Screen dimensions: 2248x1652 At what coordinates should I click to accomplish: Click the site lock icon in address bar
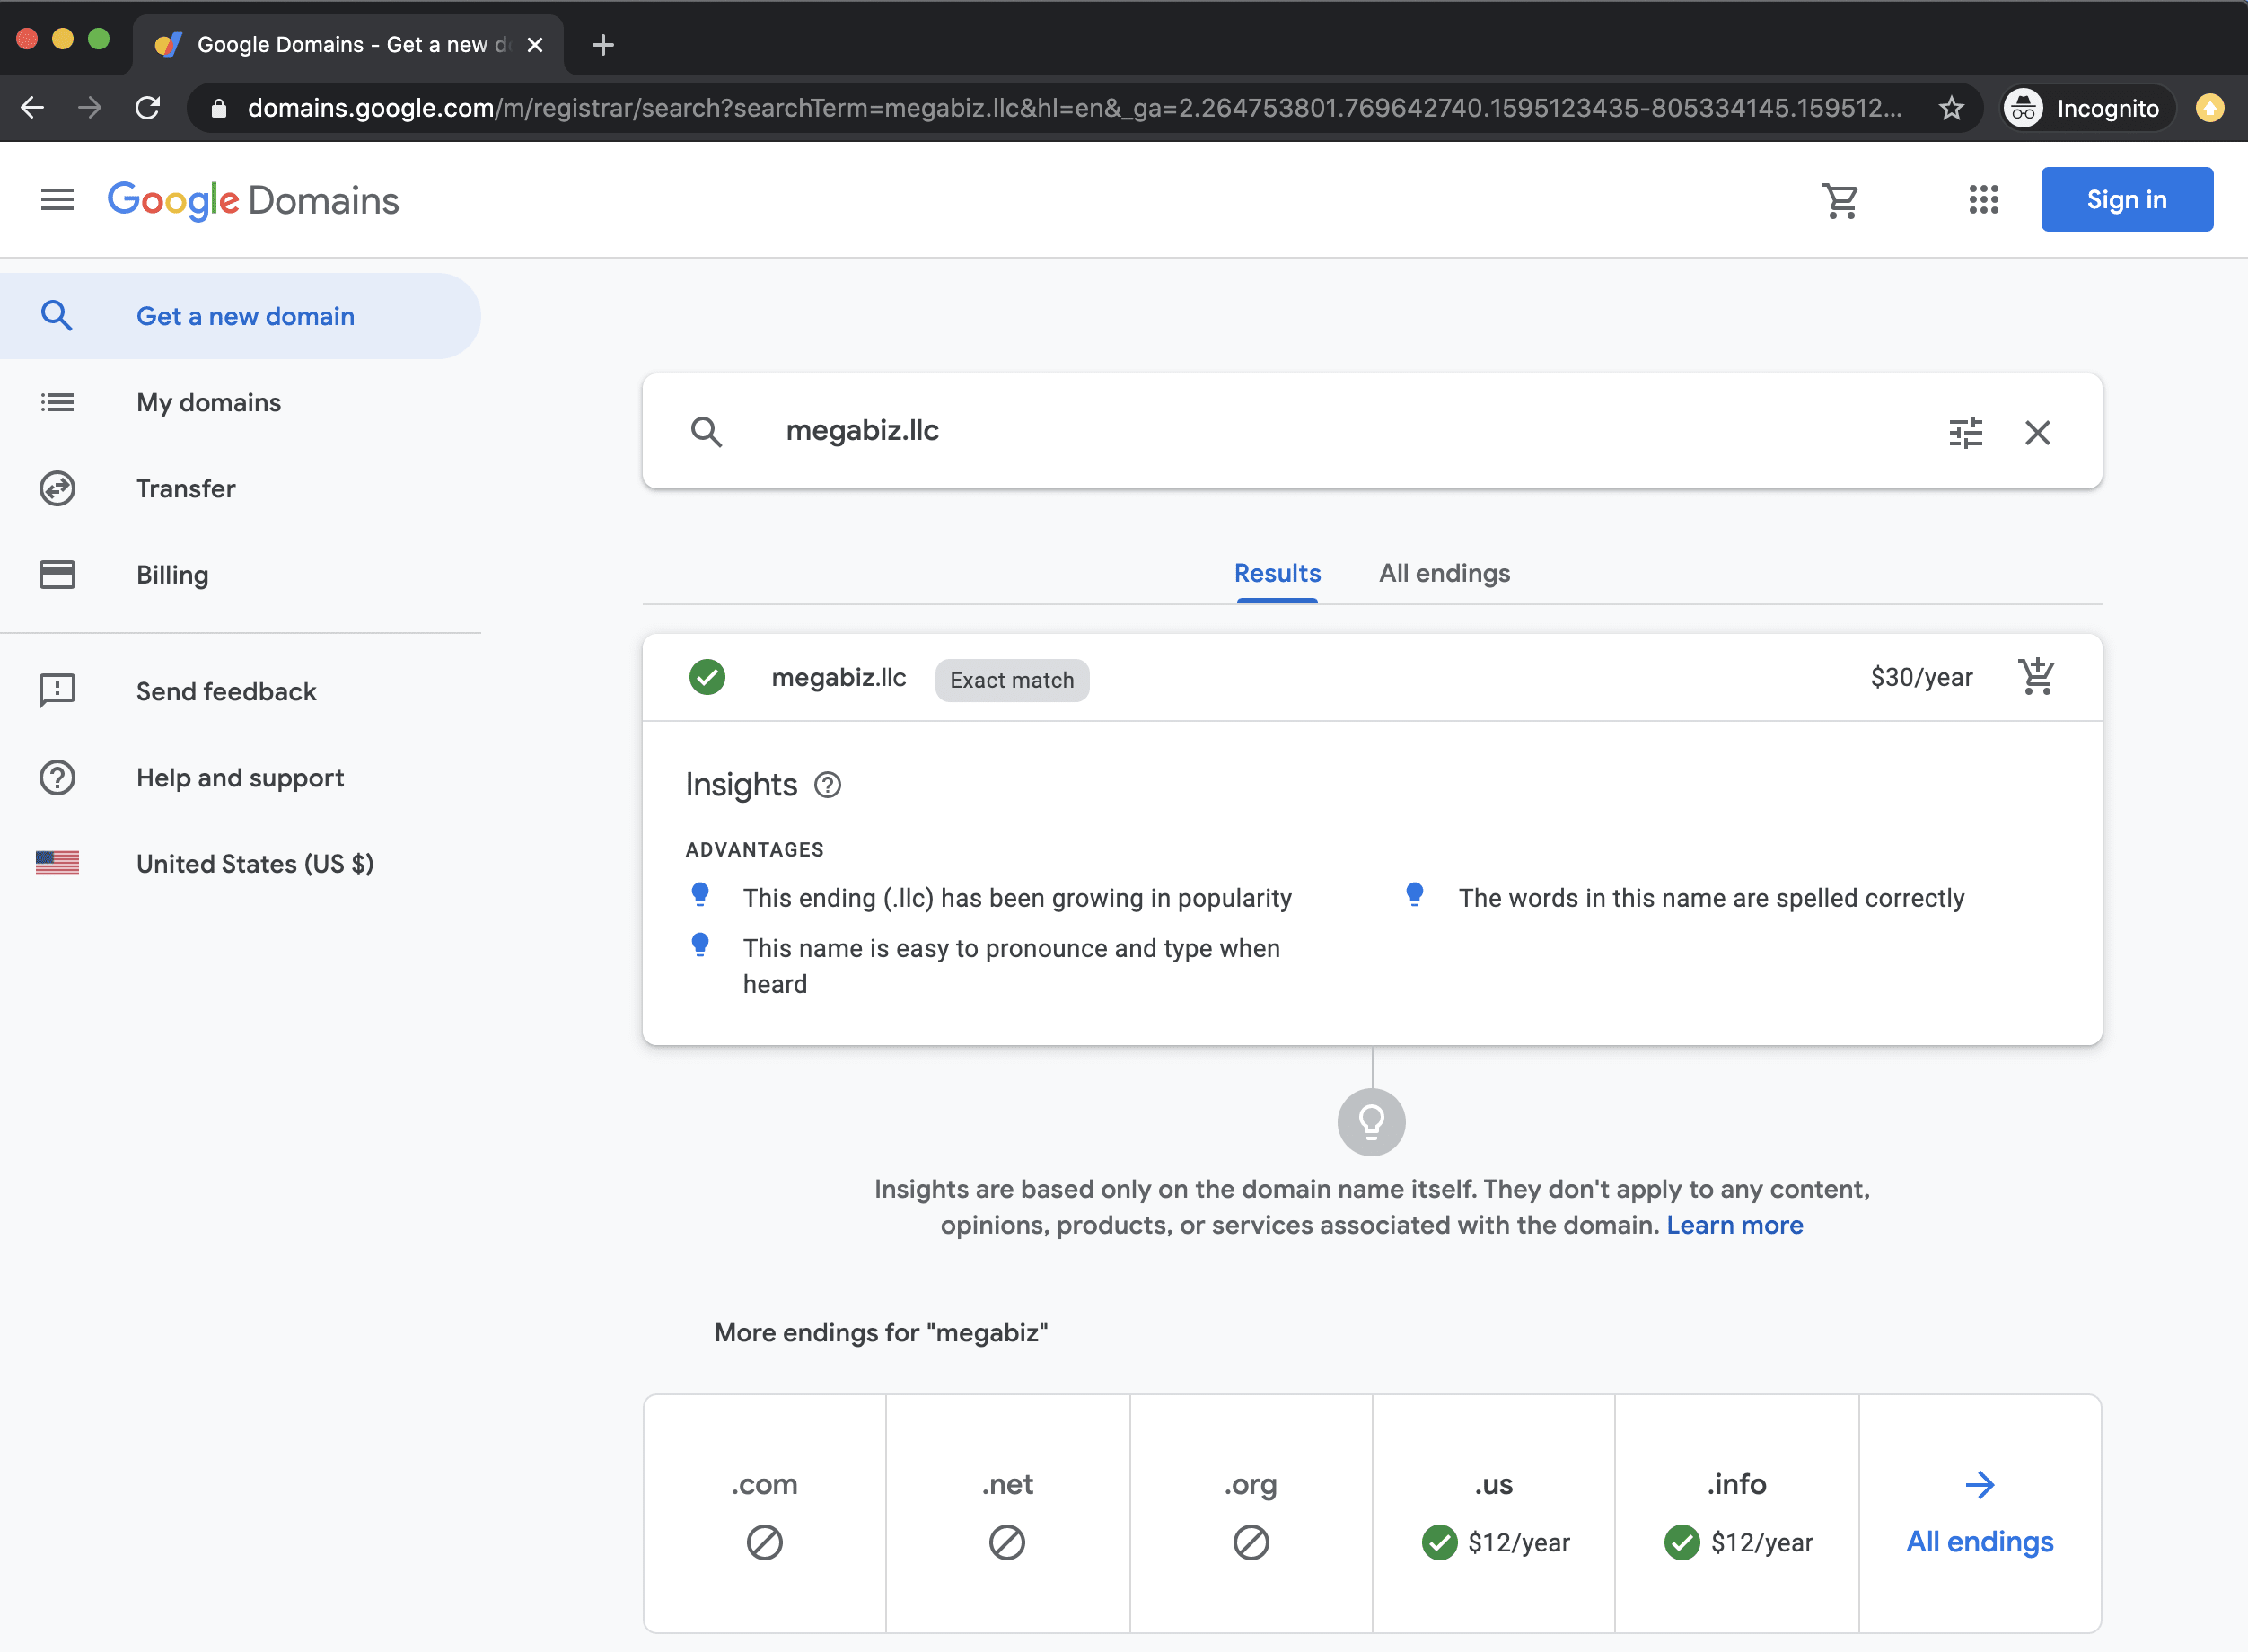click(219, 108)
